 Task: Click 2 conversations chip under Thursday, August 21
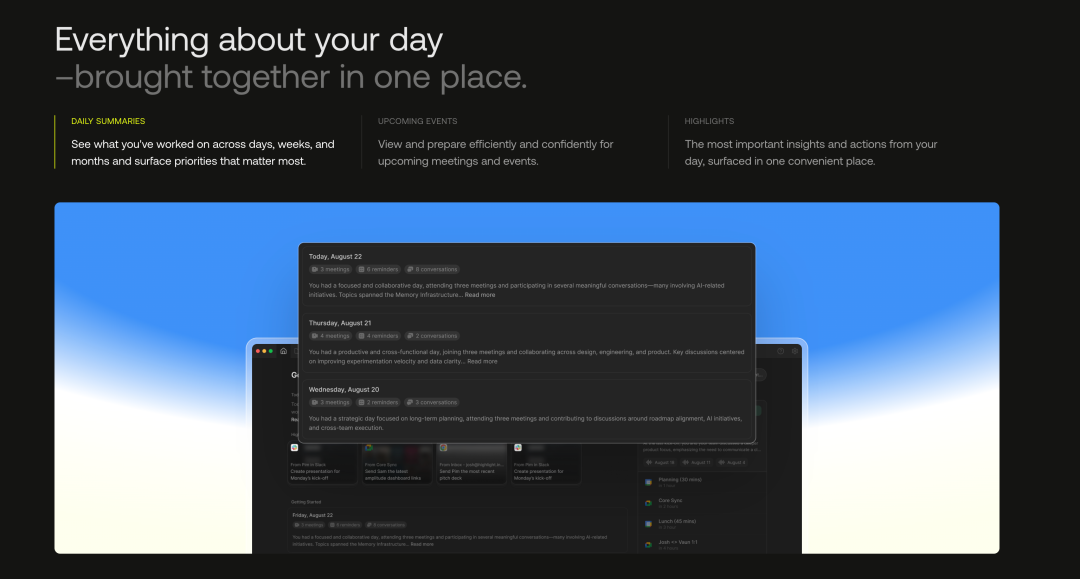[x=432, y=336]
